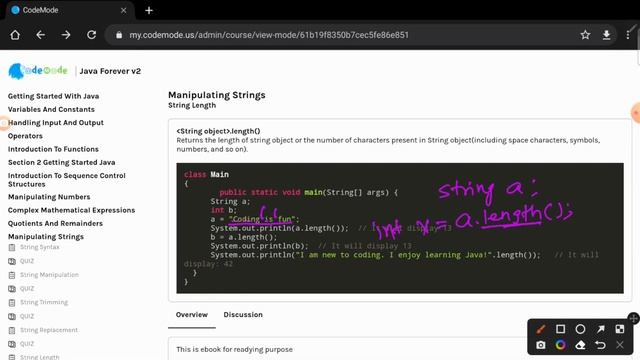The width and height of the screenshot is (640, 360).
Task: Expand Handling Input And Output section
Action: click(x=56, y=122)
